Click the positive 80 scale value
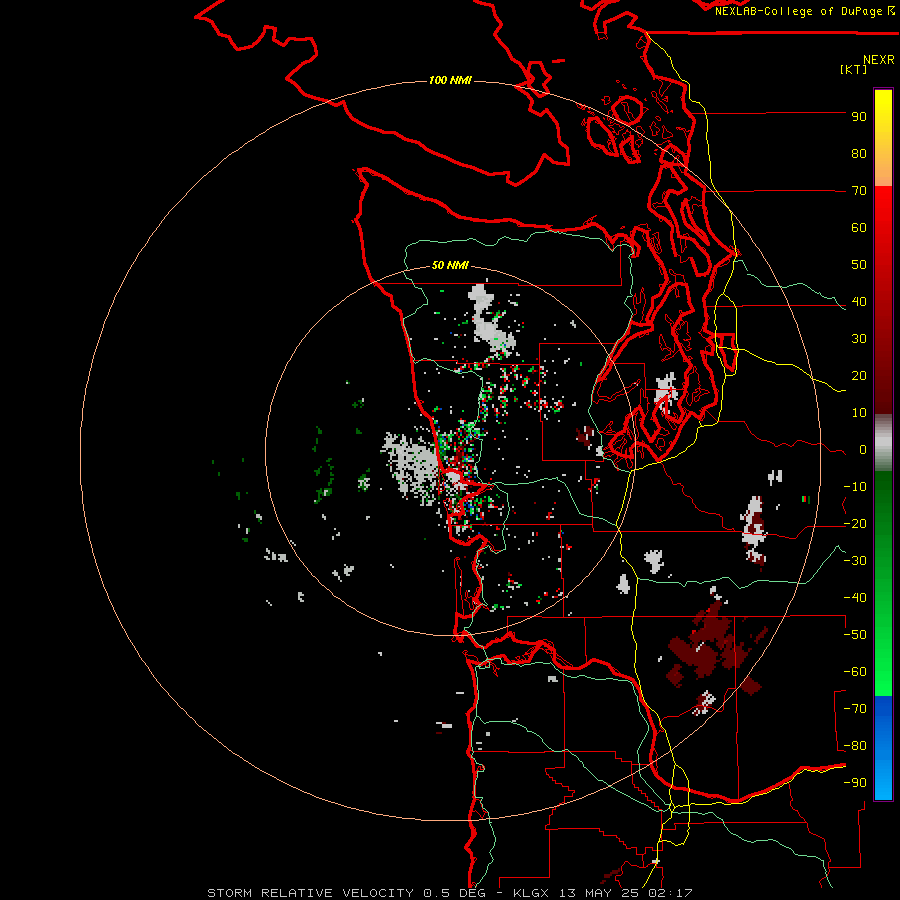The image size is (900, 900). 859,154
